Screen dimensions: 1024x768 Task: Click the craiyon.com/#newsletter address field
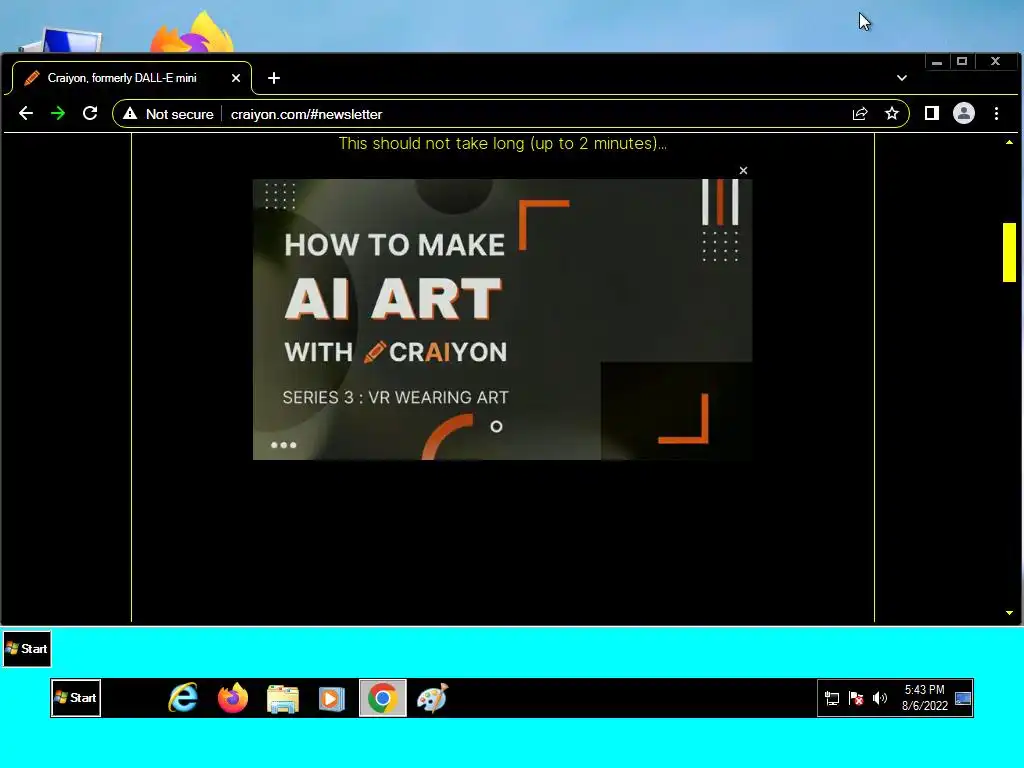coord(306,114)
